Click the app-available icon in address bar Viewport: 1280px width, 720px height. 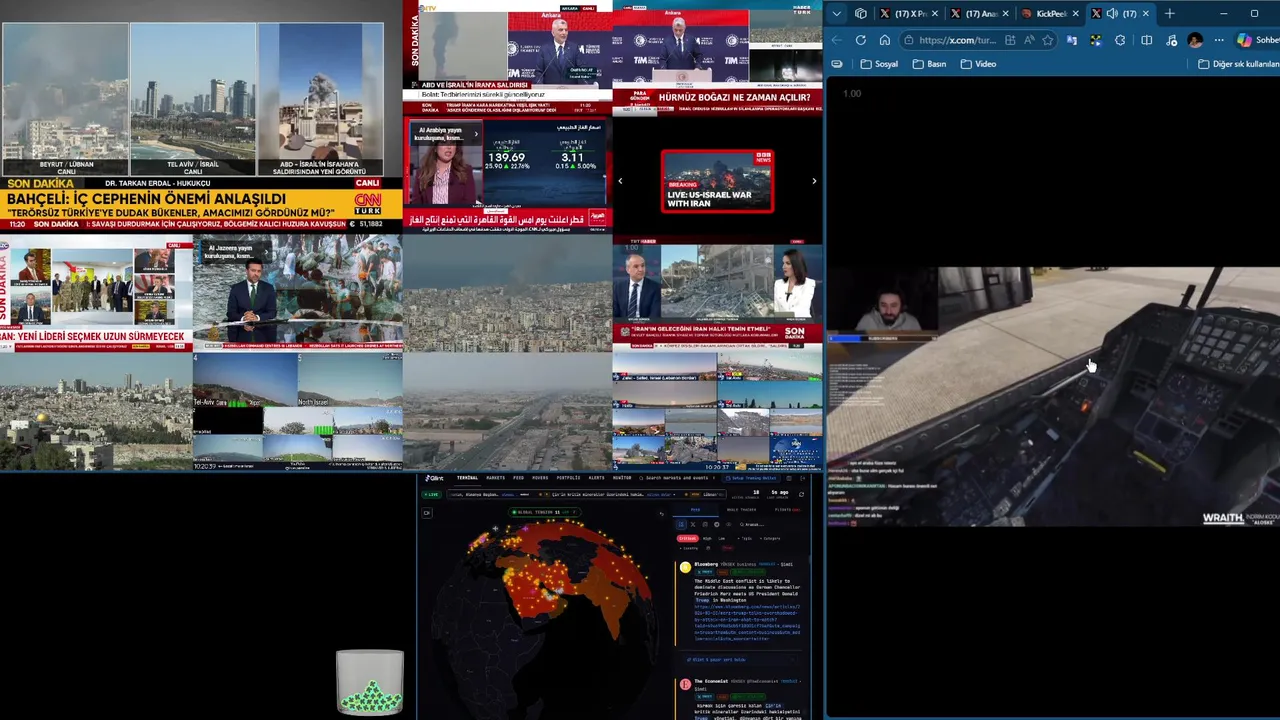point(1010,40)
